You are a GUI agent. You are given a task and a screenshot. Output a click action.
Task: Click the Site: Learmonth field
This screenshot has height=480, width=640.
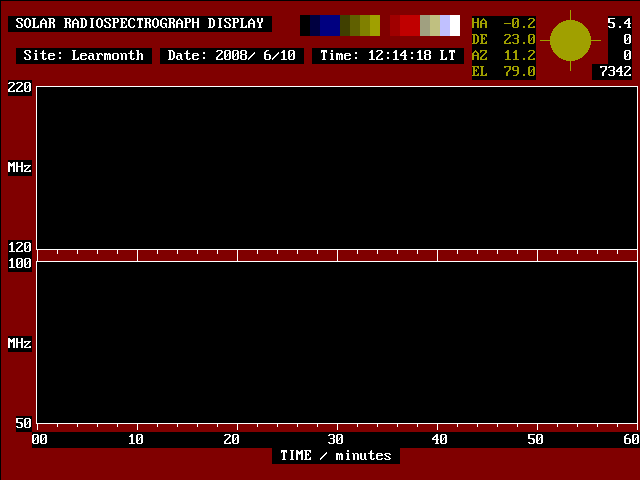pyautogui.click(x=84, y=56)
